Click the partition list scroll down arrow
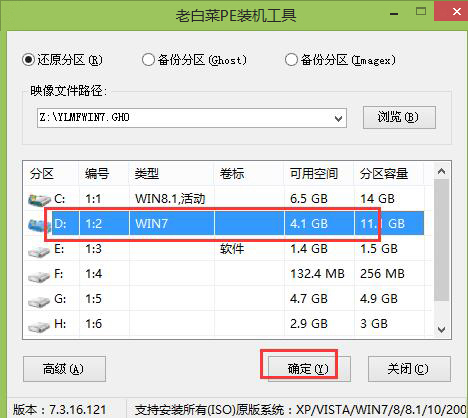The width and height of the screenshot is (468, 418). [442, 330]
